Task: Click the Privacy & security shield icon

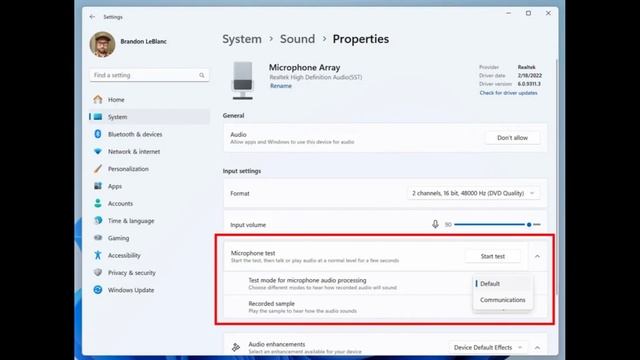Action: pyautogui.click(x=98, y=272)
